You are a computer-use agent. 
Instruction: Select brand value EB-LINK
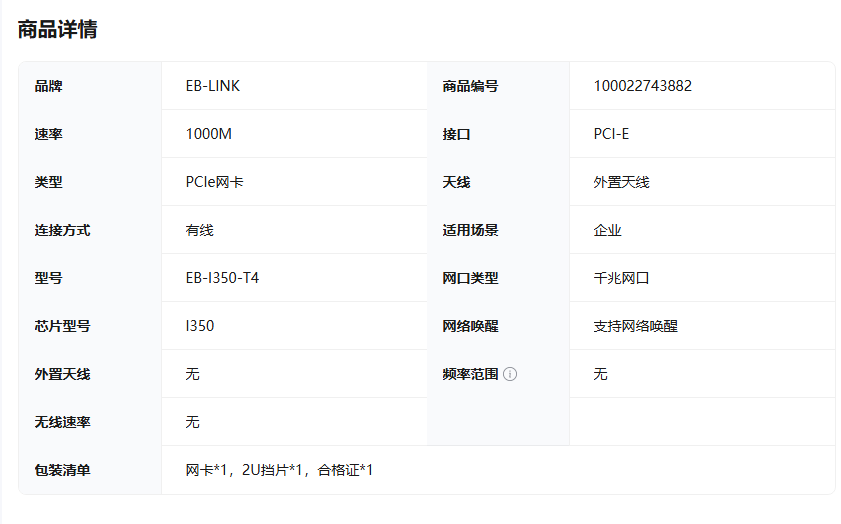tap(212, 86)
